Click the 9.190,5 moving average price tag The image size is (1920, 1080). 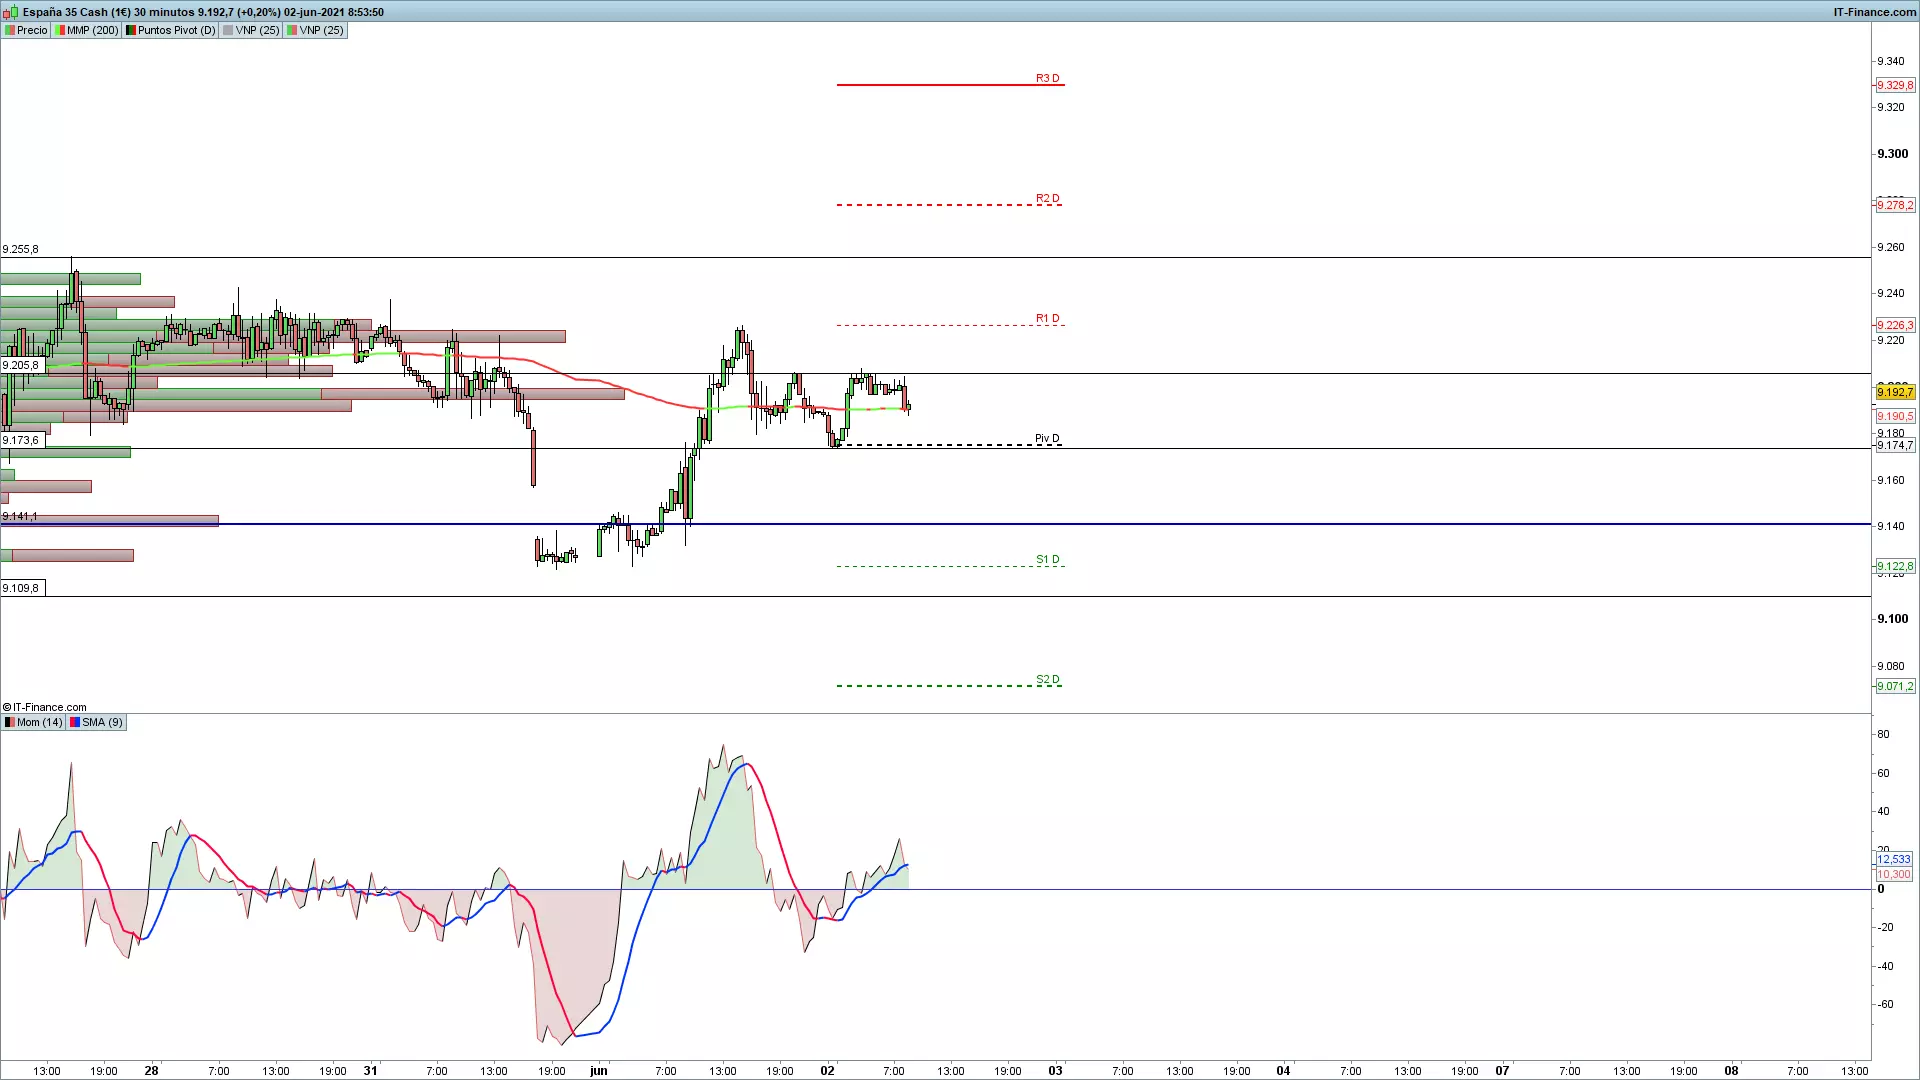pos(1895,416)
